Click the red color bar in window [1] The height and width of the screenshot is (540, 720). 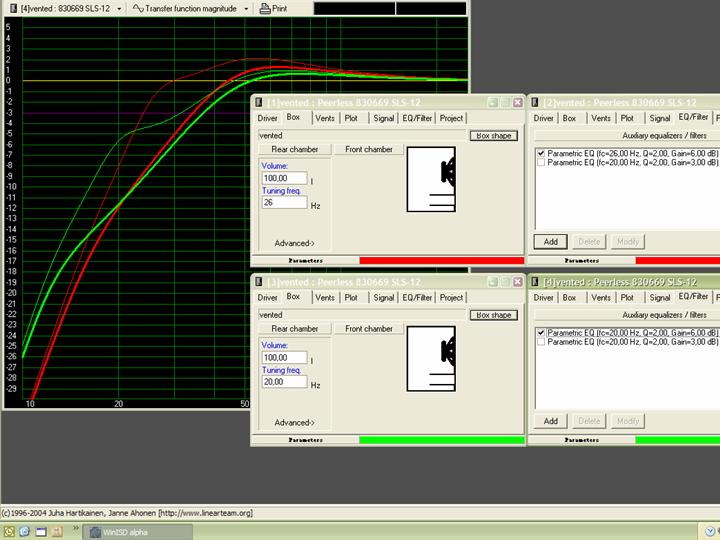[441, 260]
